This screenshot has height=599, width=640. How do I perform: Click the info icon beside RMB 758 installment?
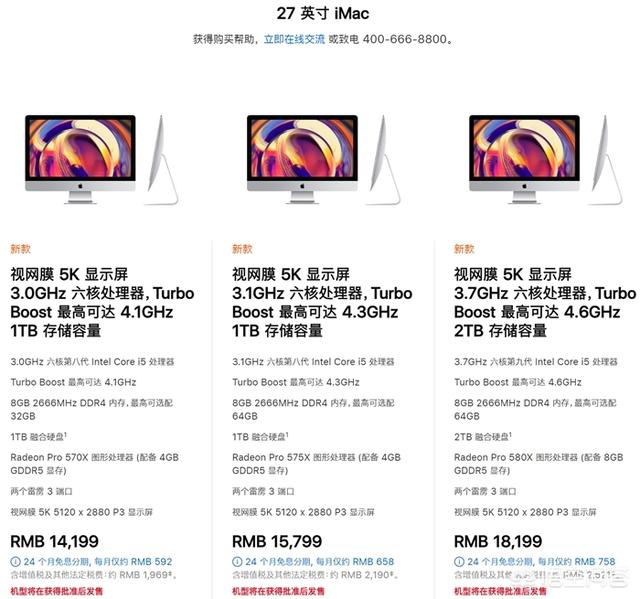click(x=459, y=562)
